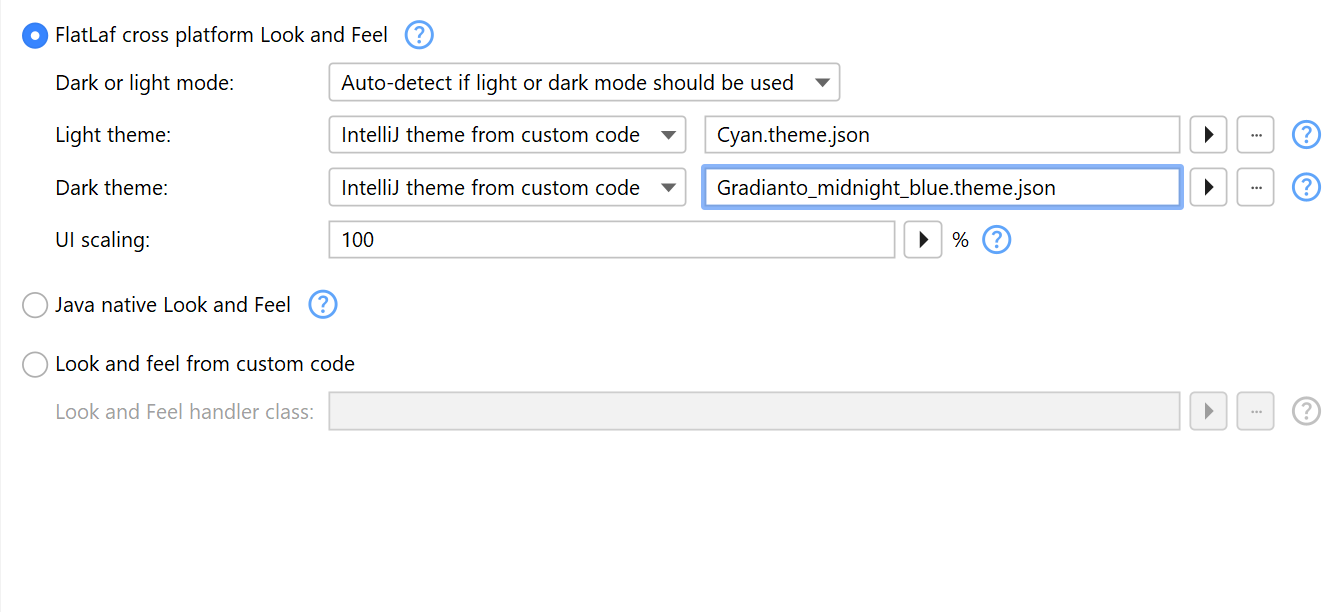Choose Look and feel from custom code
1337x612 pixels.
pyautogui.click(x=35, y=365)
